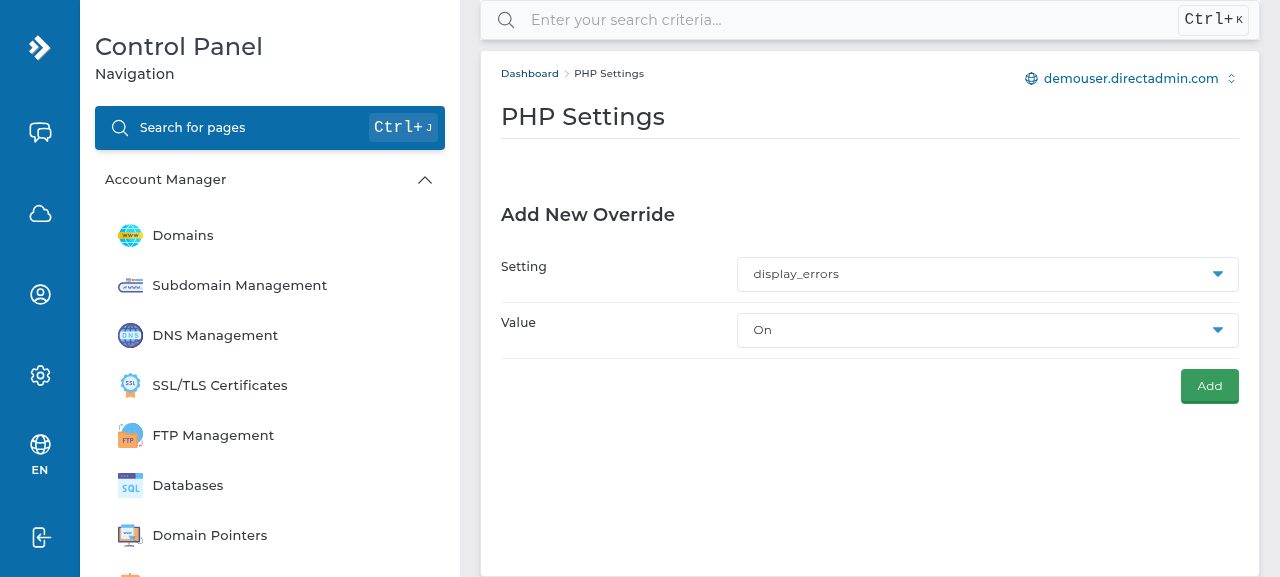Open the Value dropdown showing On

tap(987, 330)
